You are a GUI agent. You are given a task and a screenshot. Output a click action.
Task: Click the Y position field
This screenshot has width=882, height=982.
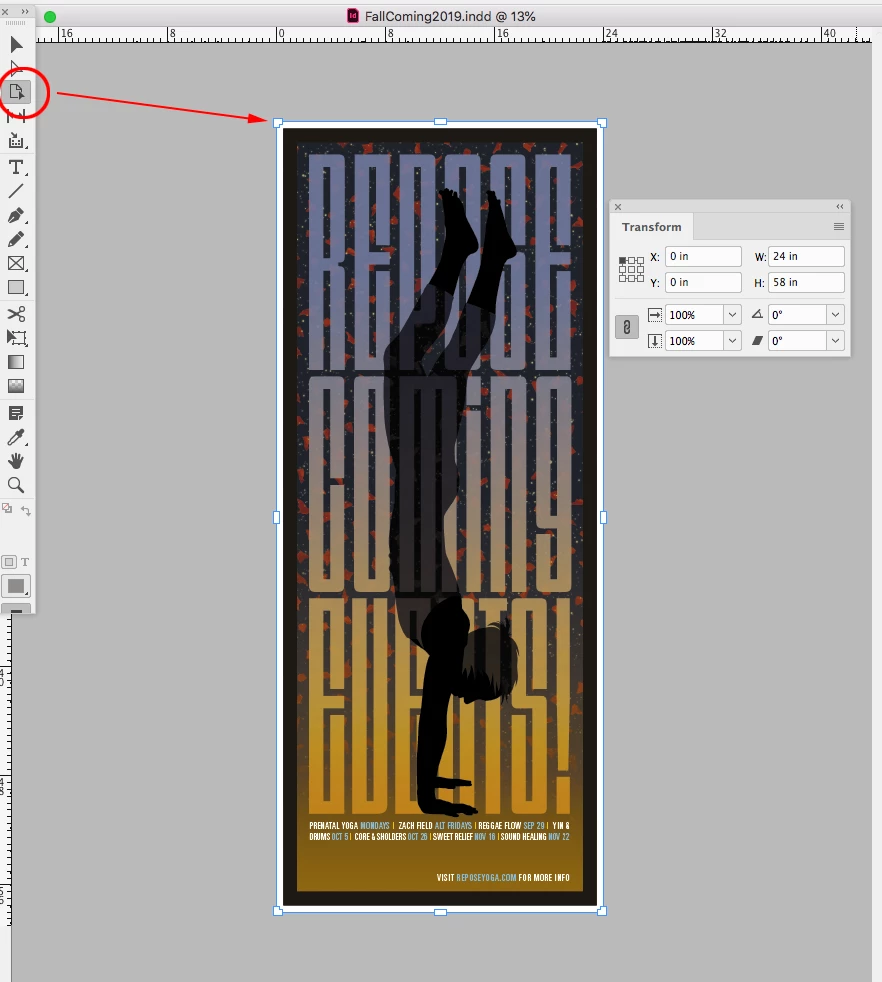703,282
